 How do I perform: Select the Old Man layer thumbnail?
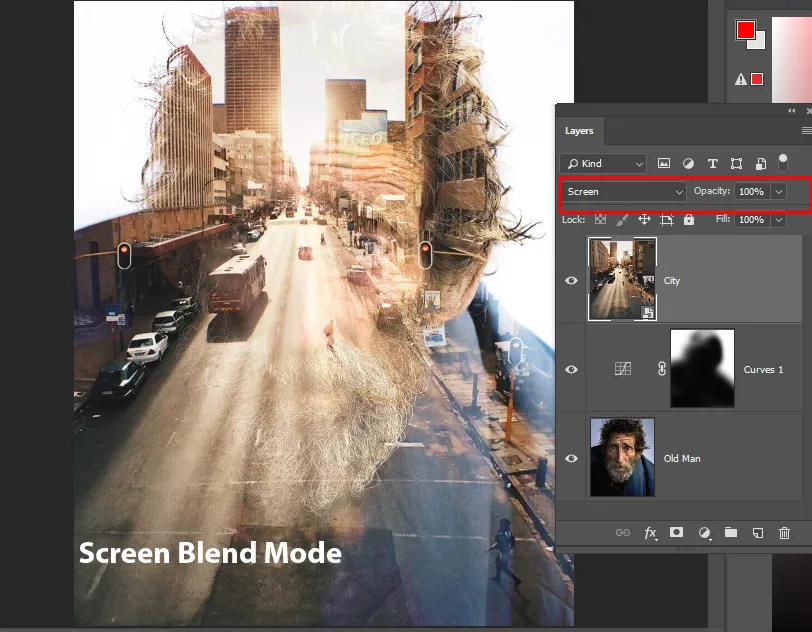[622, 457]
